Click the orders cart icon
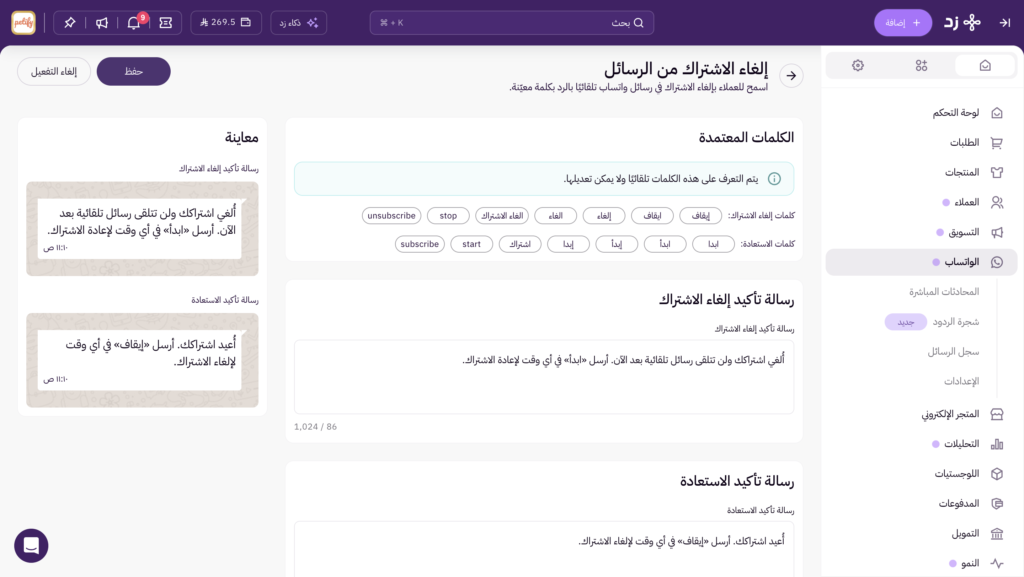The image size is (1024, 577). coord(997,142)
